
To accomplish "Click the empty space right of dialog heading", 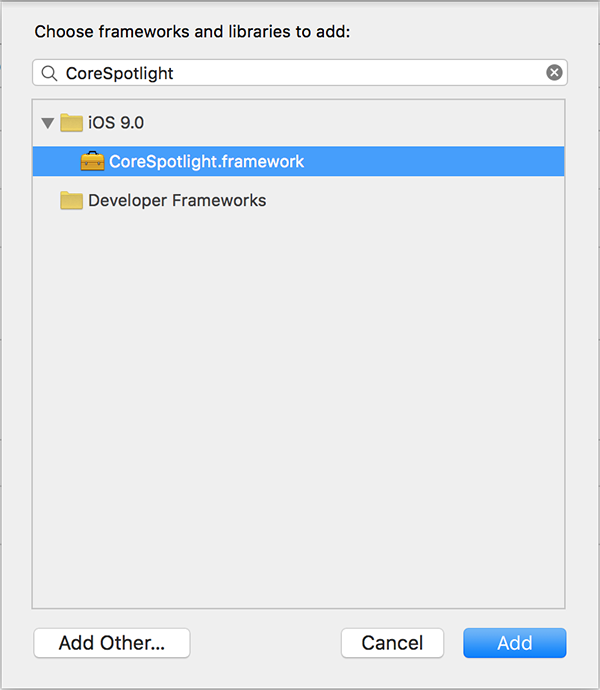I will pyautogui.click(x=470, y=31).
